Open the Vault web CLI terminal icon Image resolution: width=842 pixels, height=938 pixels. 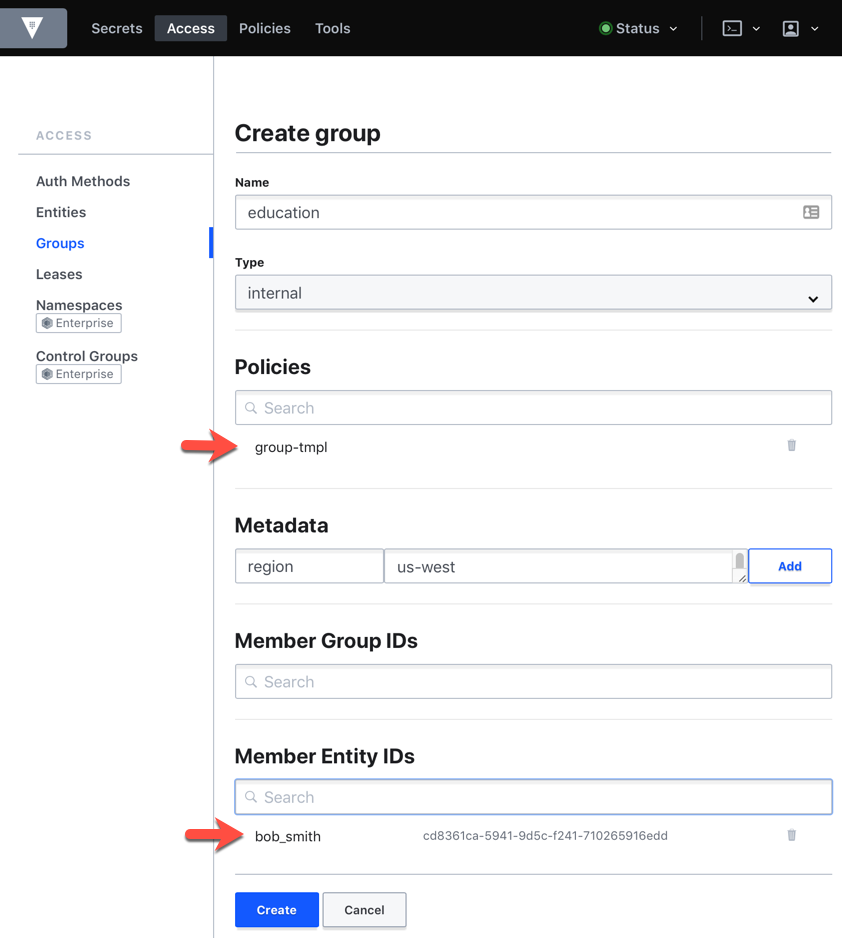(x=733, y=28)
